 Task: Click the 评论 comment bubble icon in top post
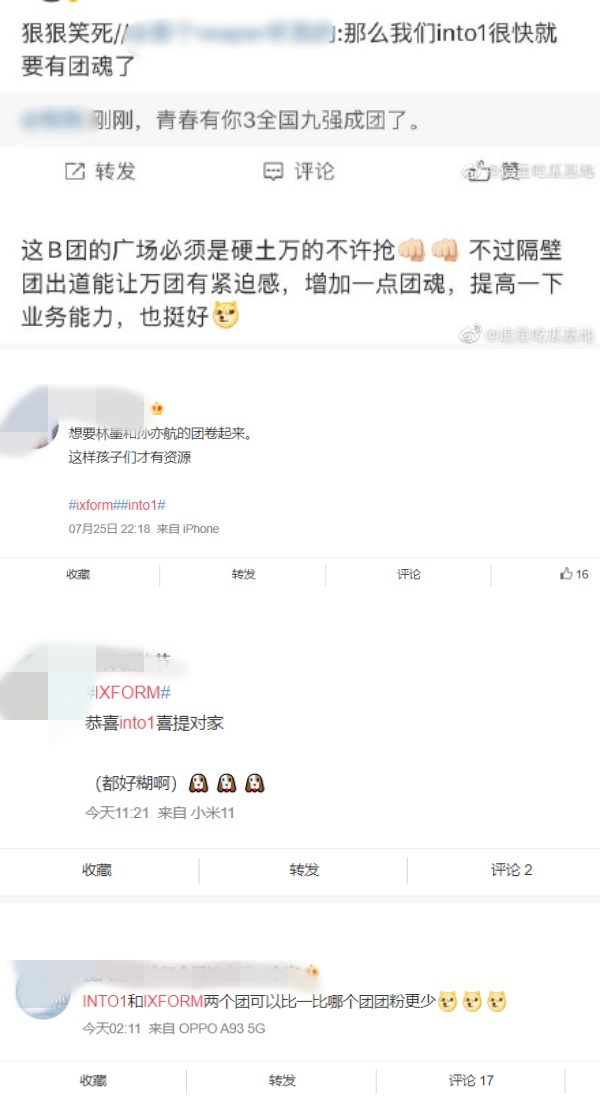coord(273,171)
